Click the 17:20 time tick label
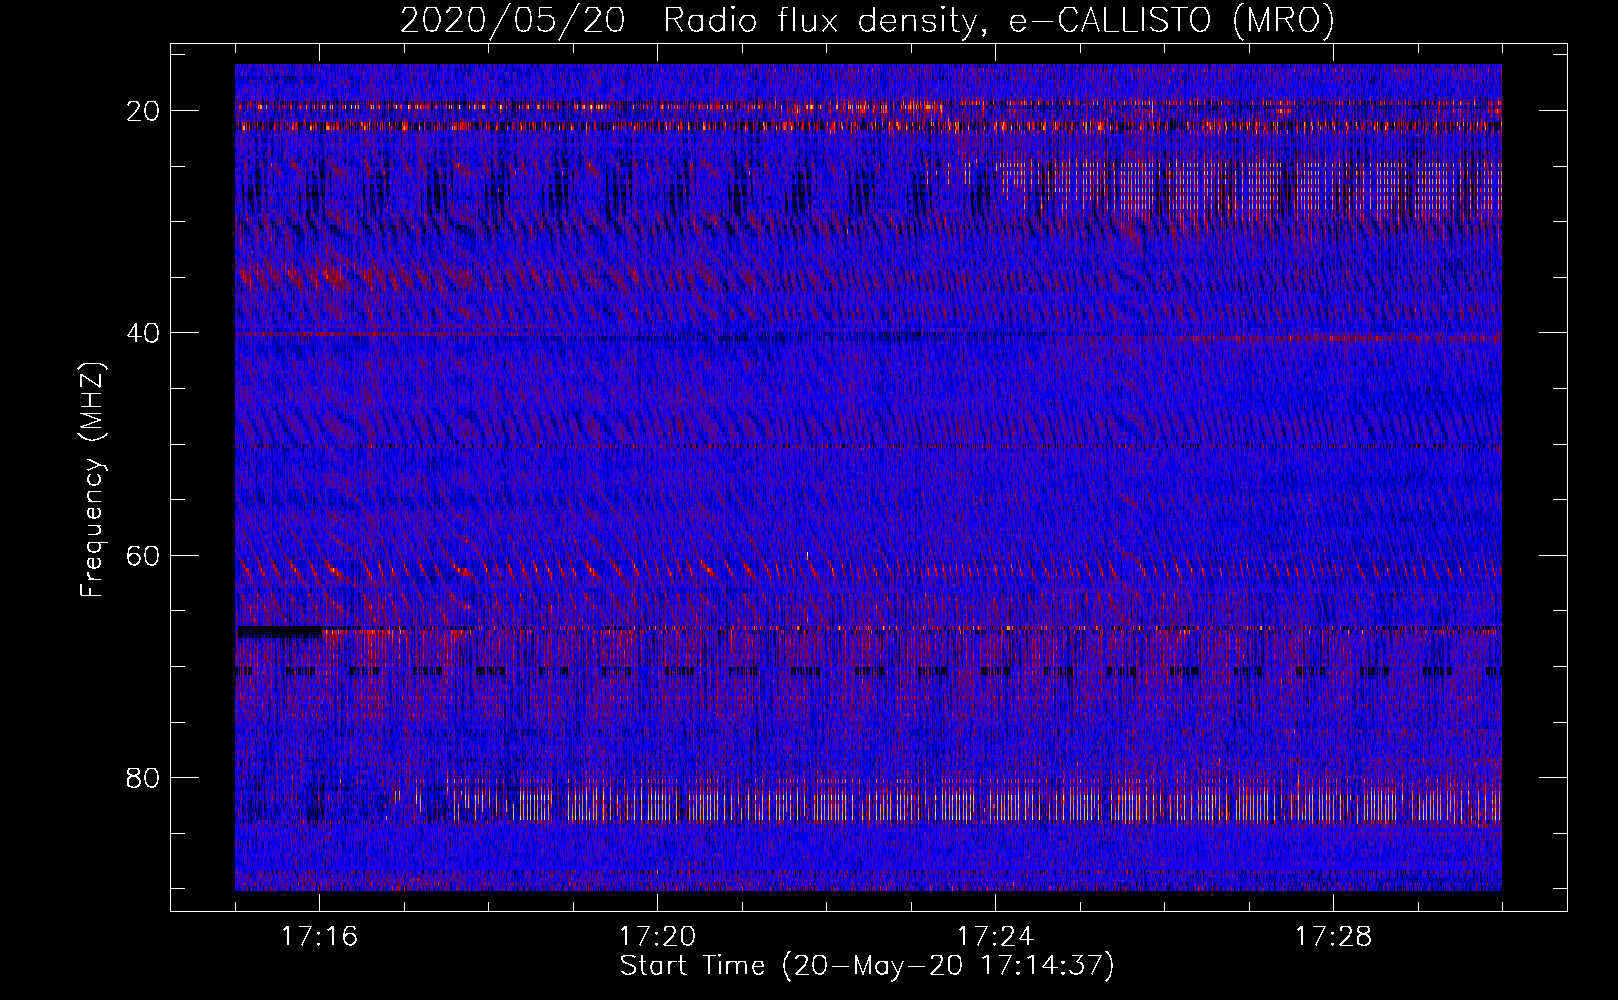Screen dimensions: 1618x1000 click(x=657, y=937)
